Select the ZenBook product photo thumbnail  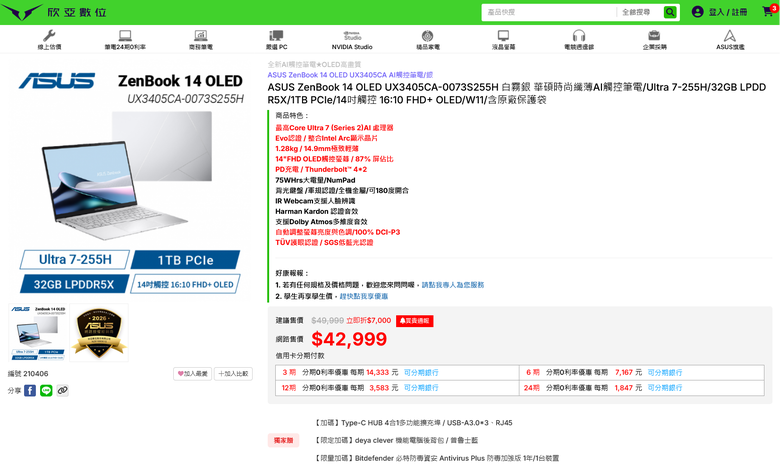38,332
